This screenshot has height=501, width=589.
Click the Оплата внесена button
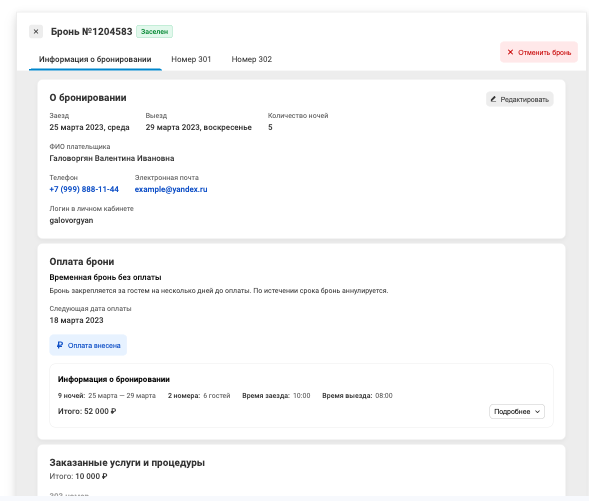[x=88, y=345]
